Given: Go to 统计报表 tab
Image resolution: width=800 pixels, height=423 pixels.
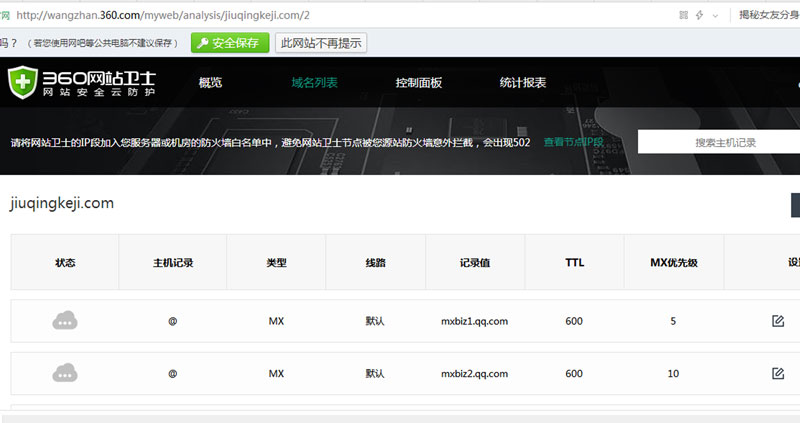Looking at the screenshot, I should (x=522, y=83).
